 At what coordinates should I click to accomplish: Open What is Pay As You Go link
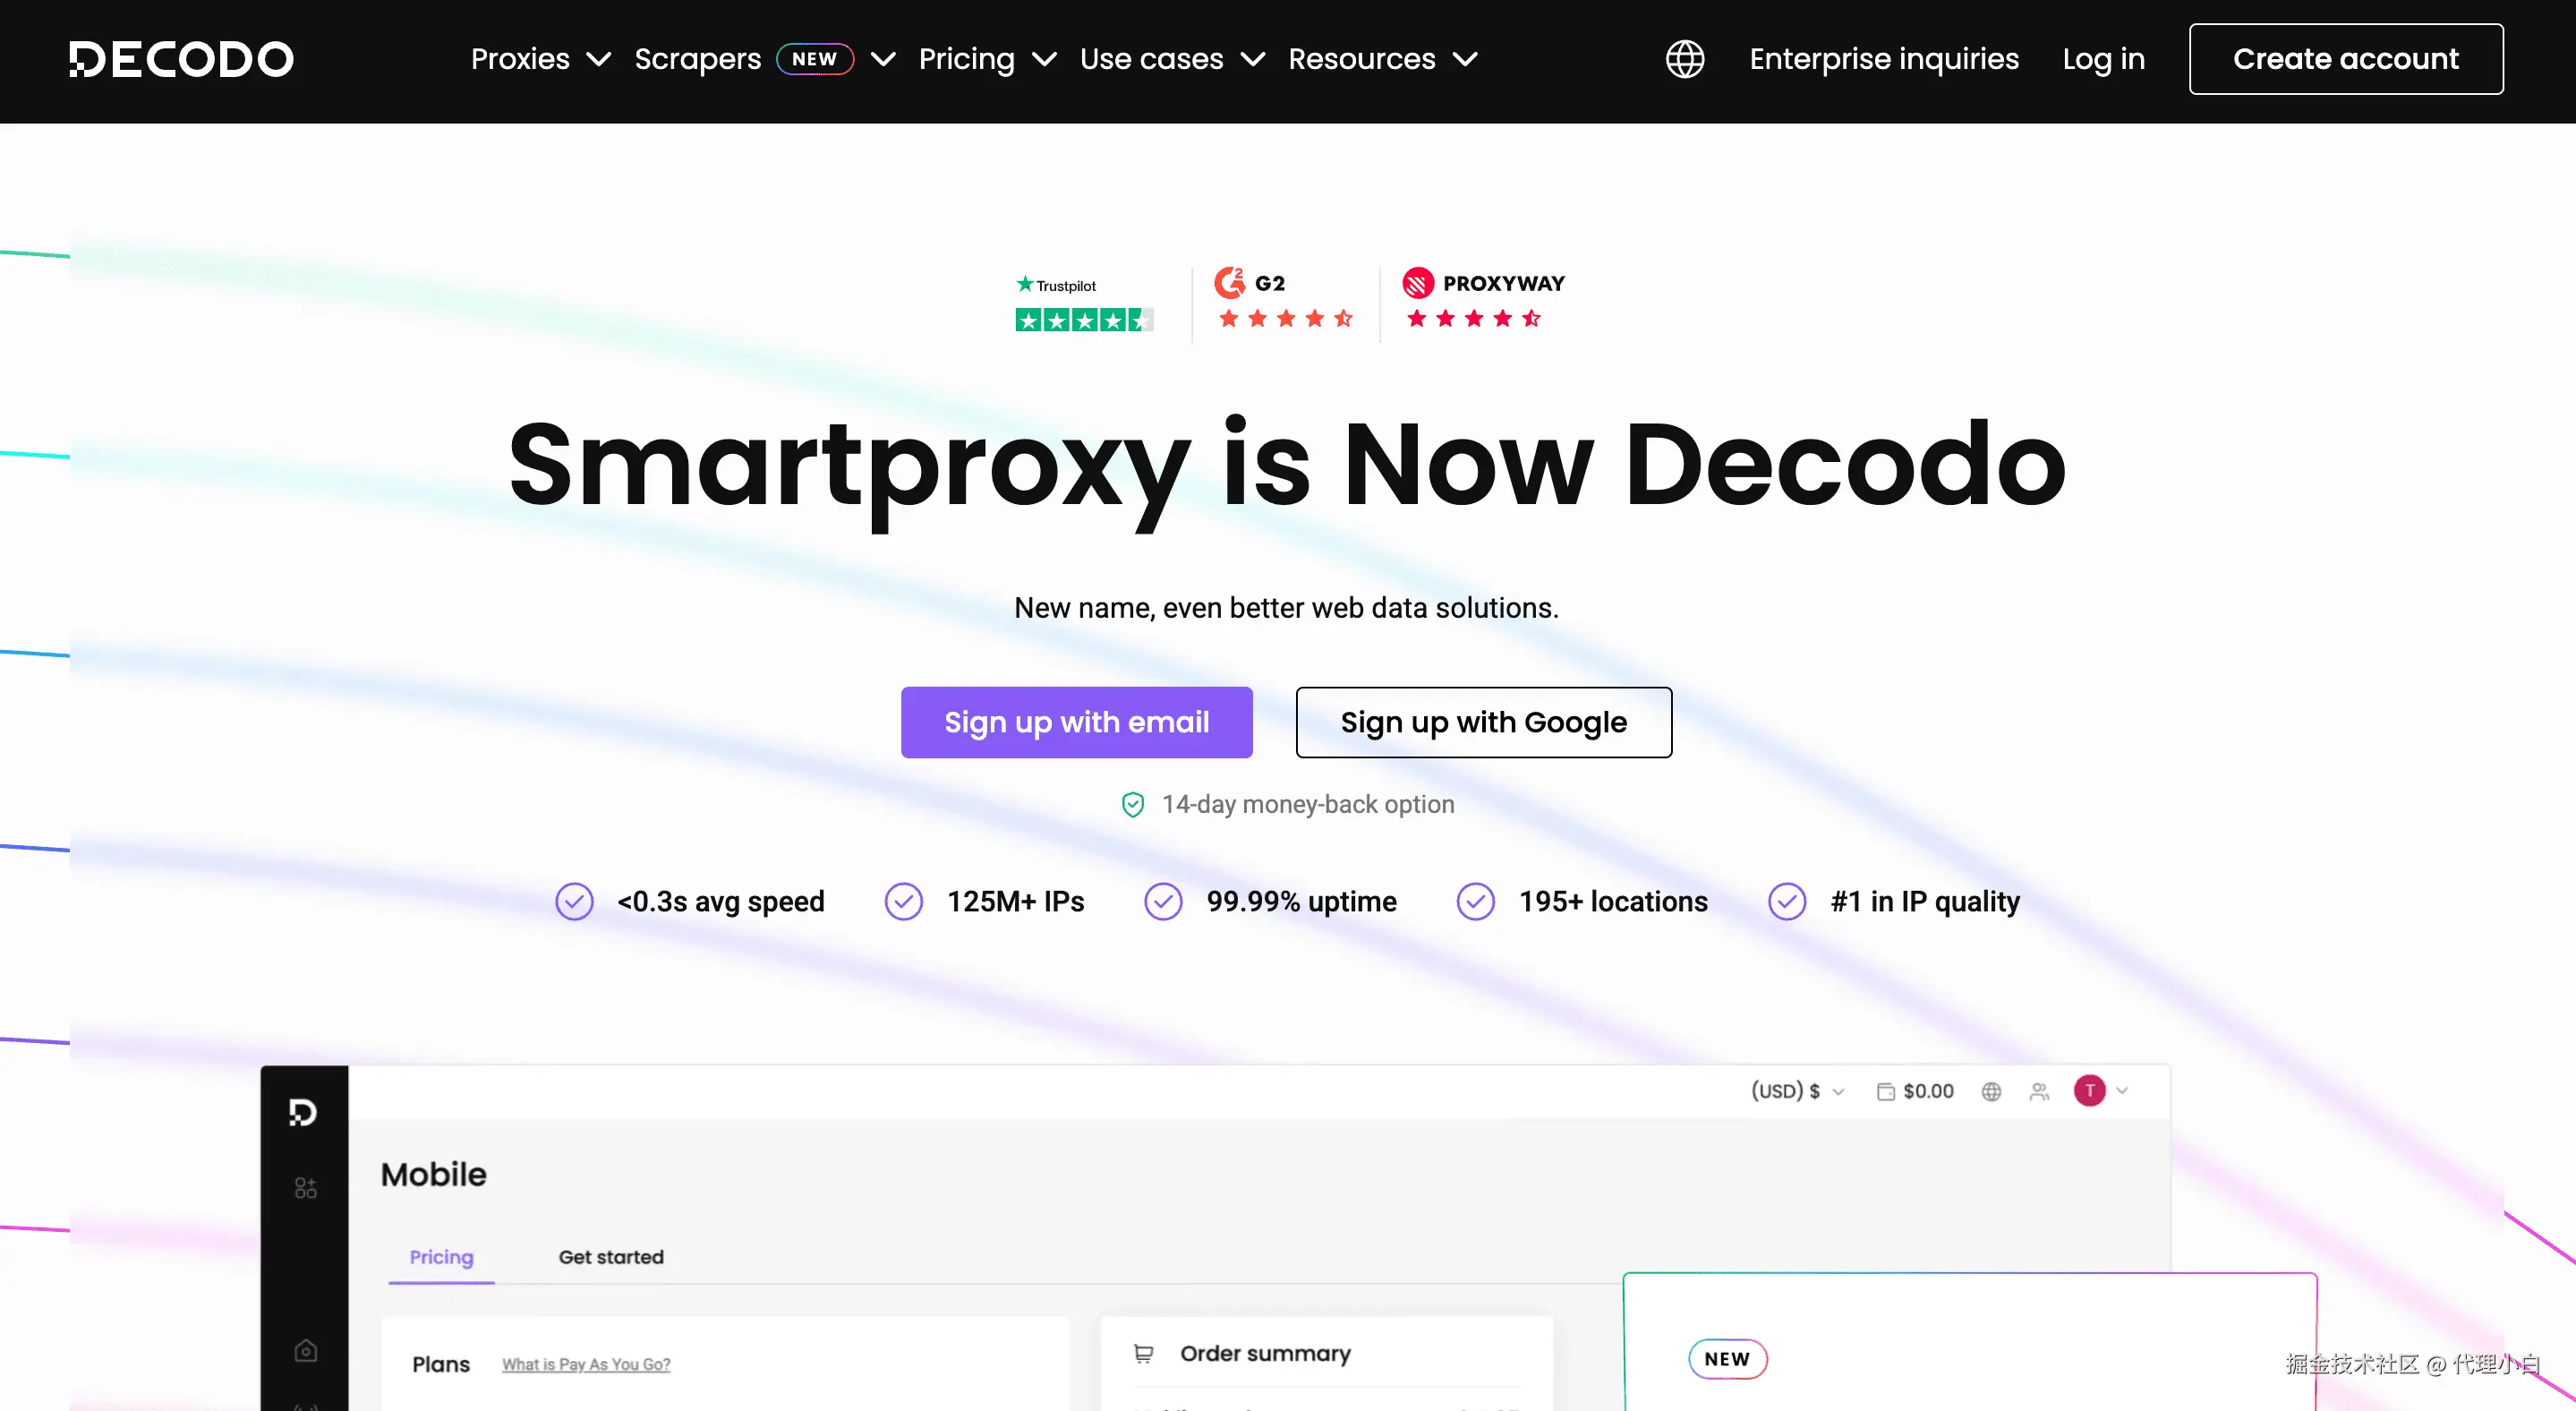pos(586,1364)
